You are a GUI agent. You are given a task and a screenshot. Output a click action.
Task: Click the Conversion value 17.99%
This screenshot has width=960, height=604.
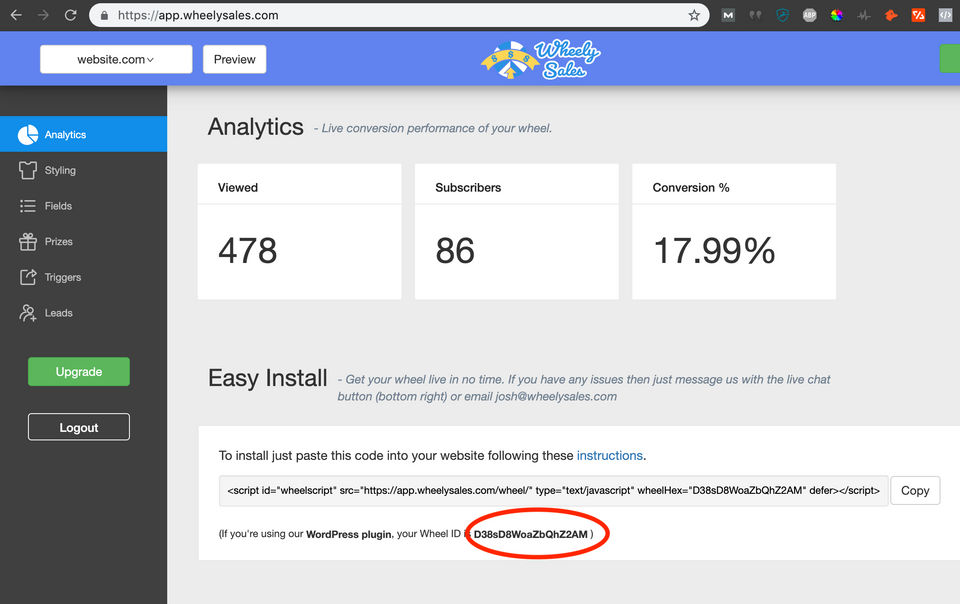(714, 251)
